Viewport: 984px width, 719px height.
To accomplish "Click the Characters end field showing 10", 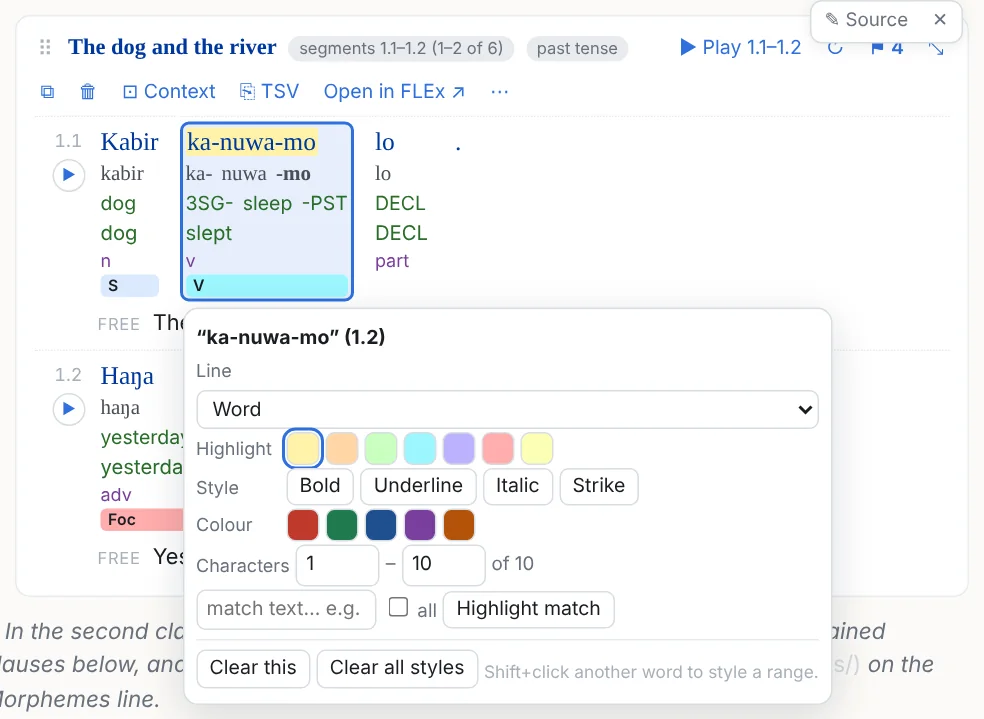I will 444,565.
